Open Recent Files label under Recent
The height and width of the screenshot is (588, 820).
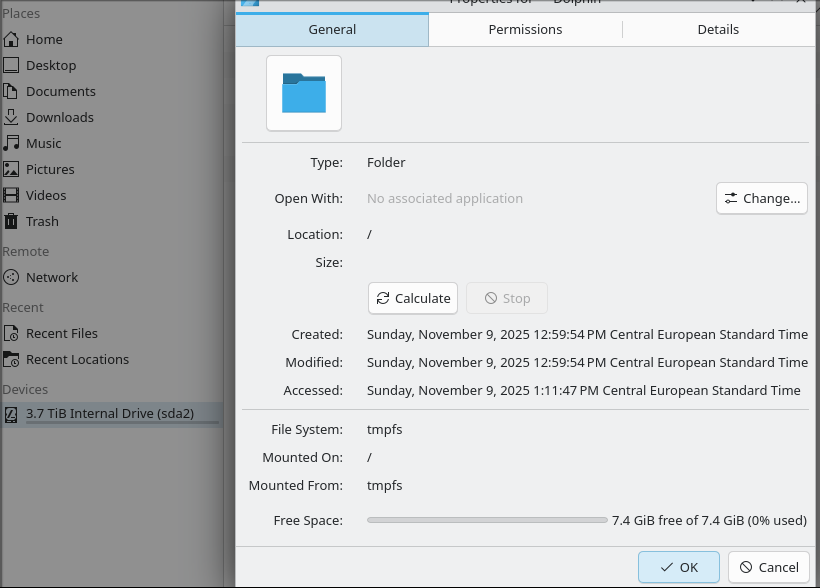[62, 333]
